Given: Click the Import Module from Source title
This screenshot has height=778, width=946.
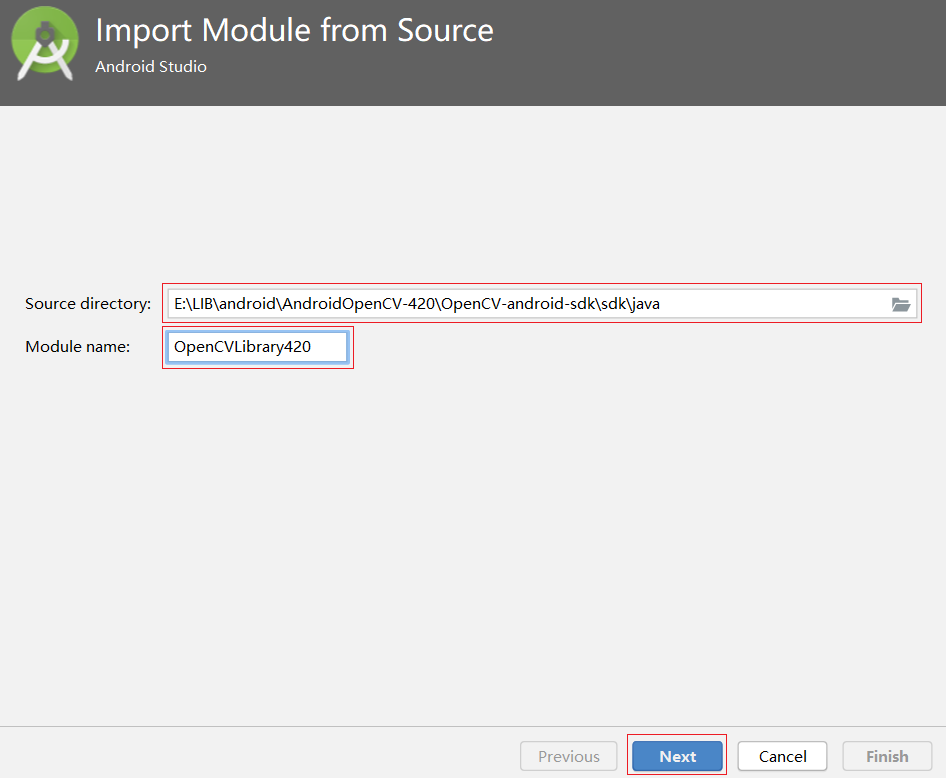Looking at the screenshot, I should [x=294, y=30].
